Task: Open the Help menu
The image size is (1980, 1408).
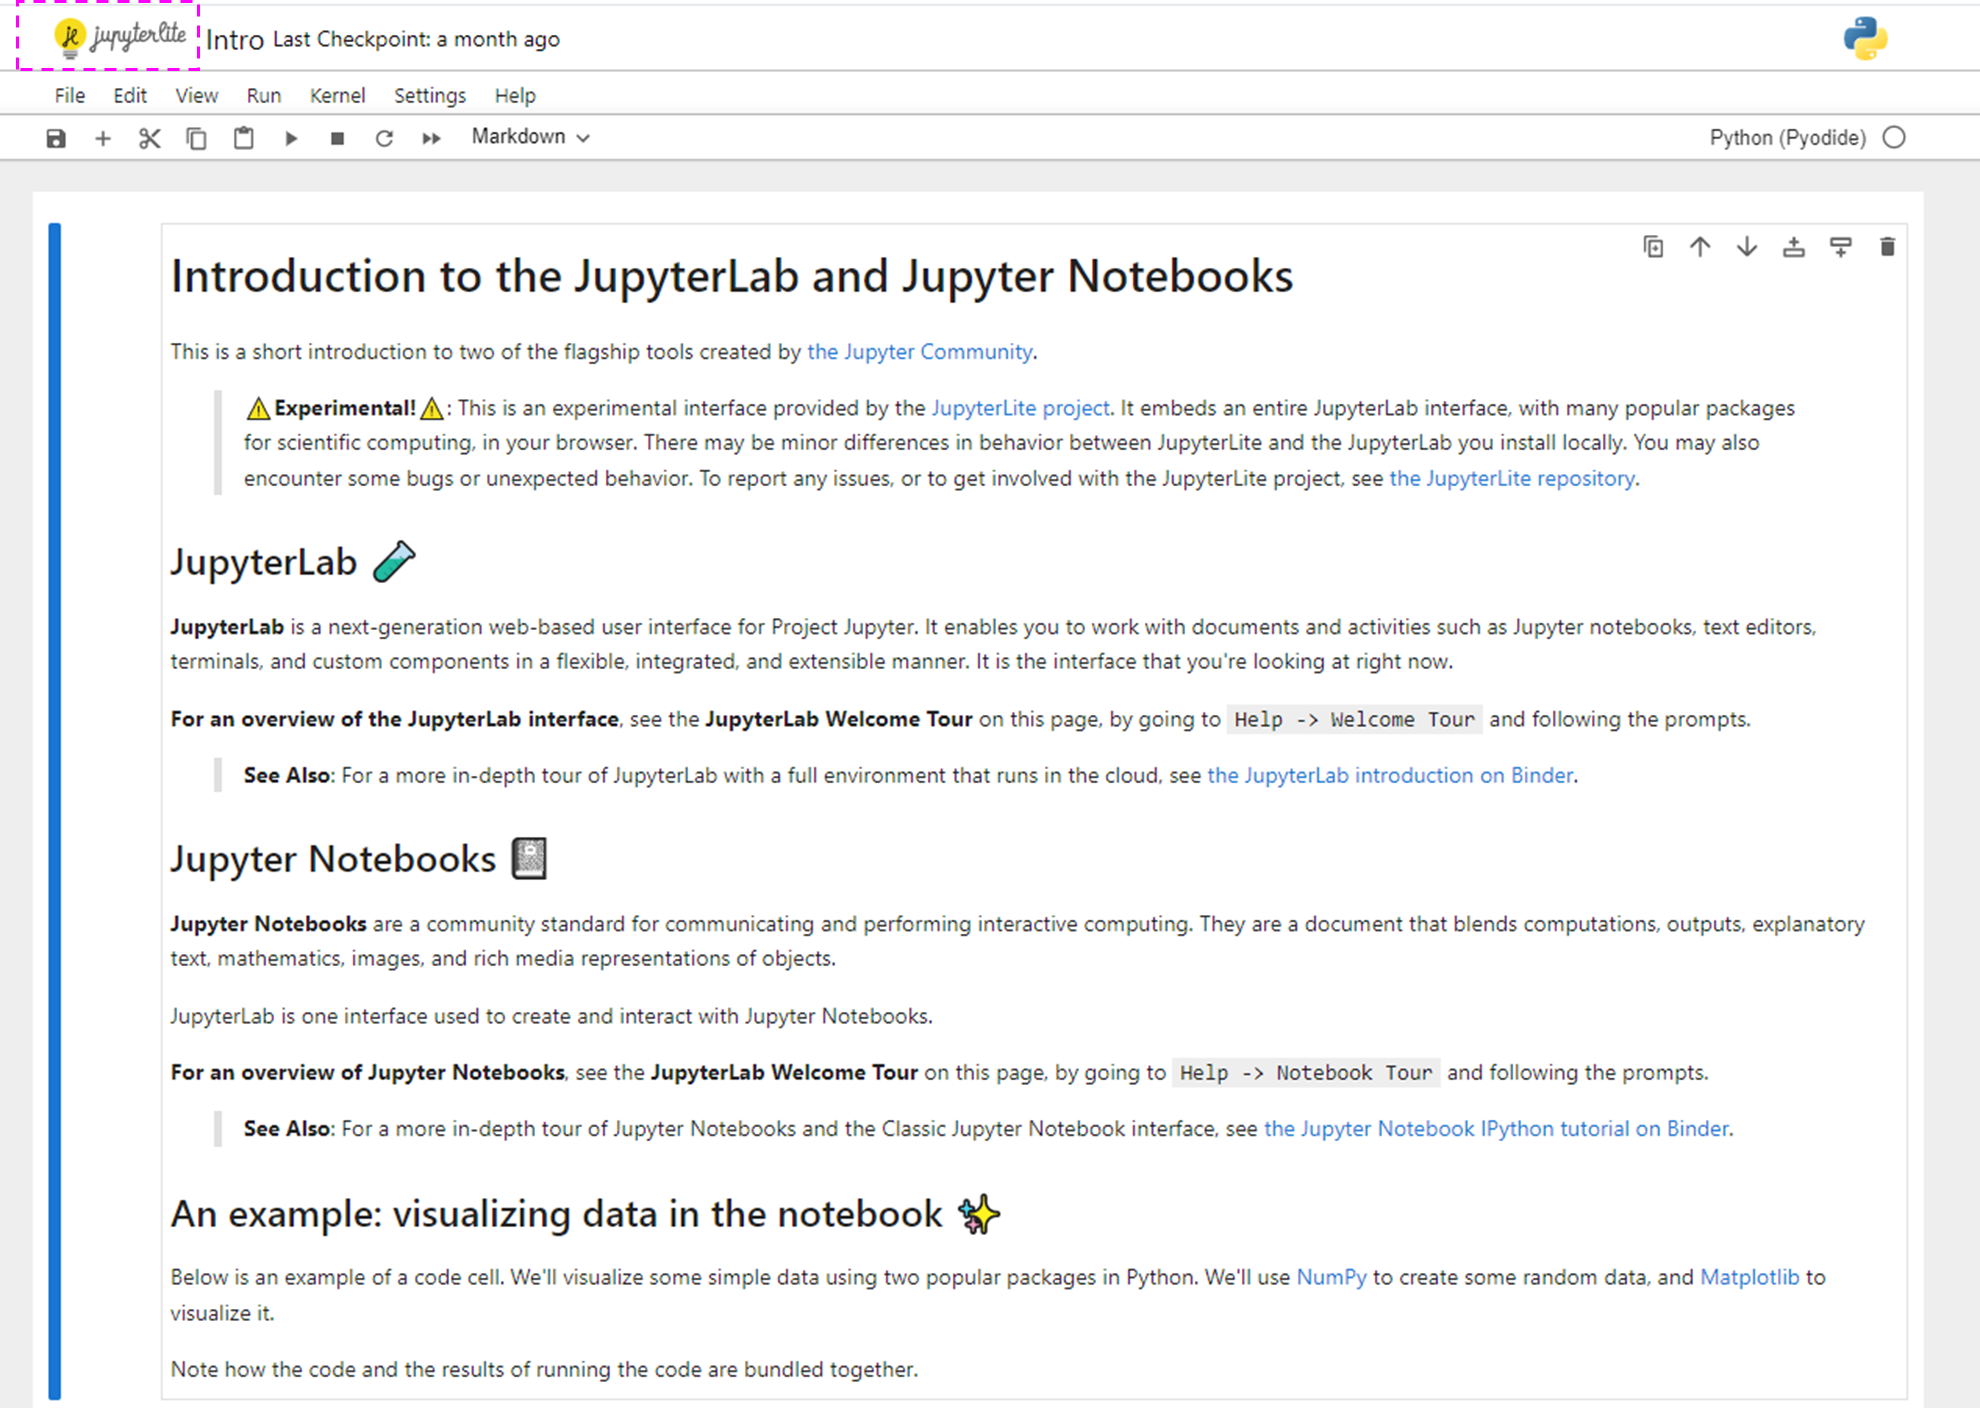Action: pos(515,95)
